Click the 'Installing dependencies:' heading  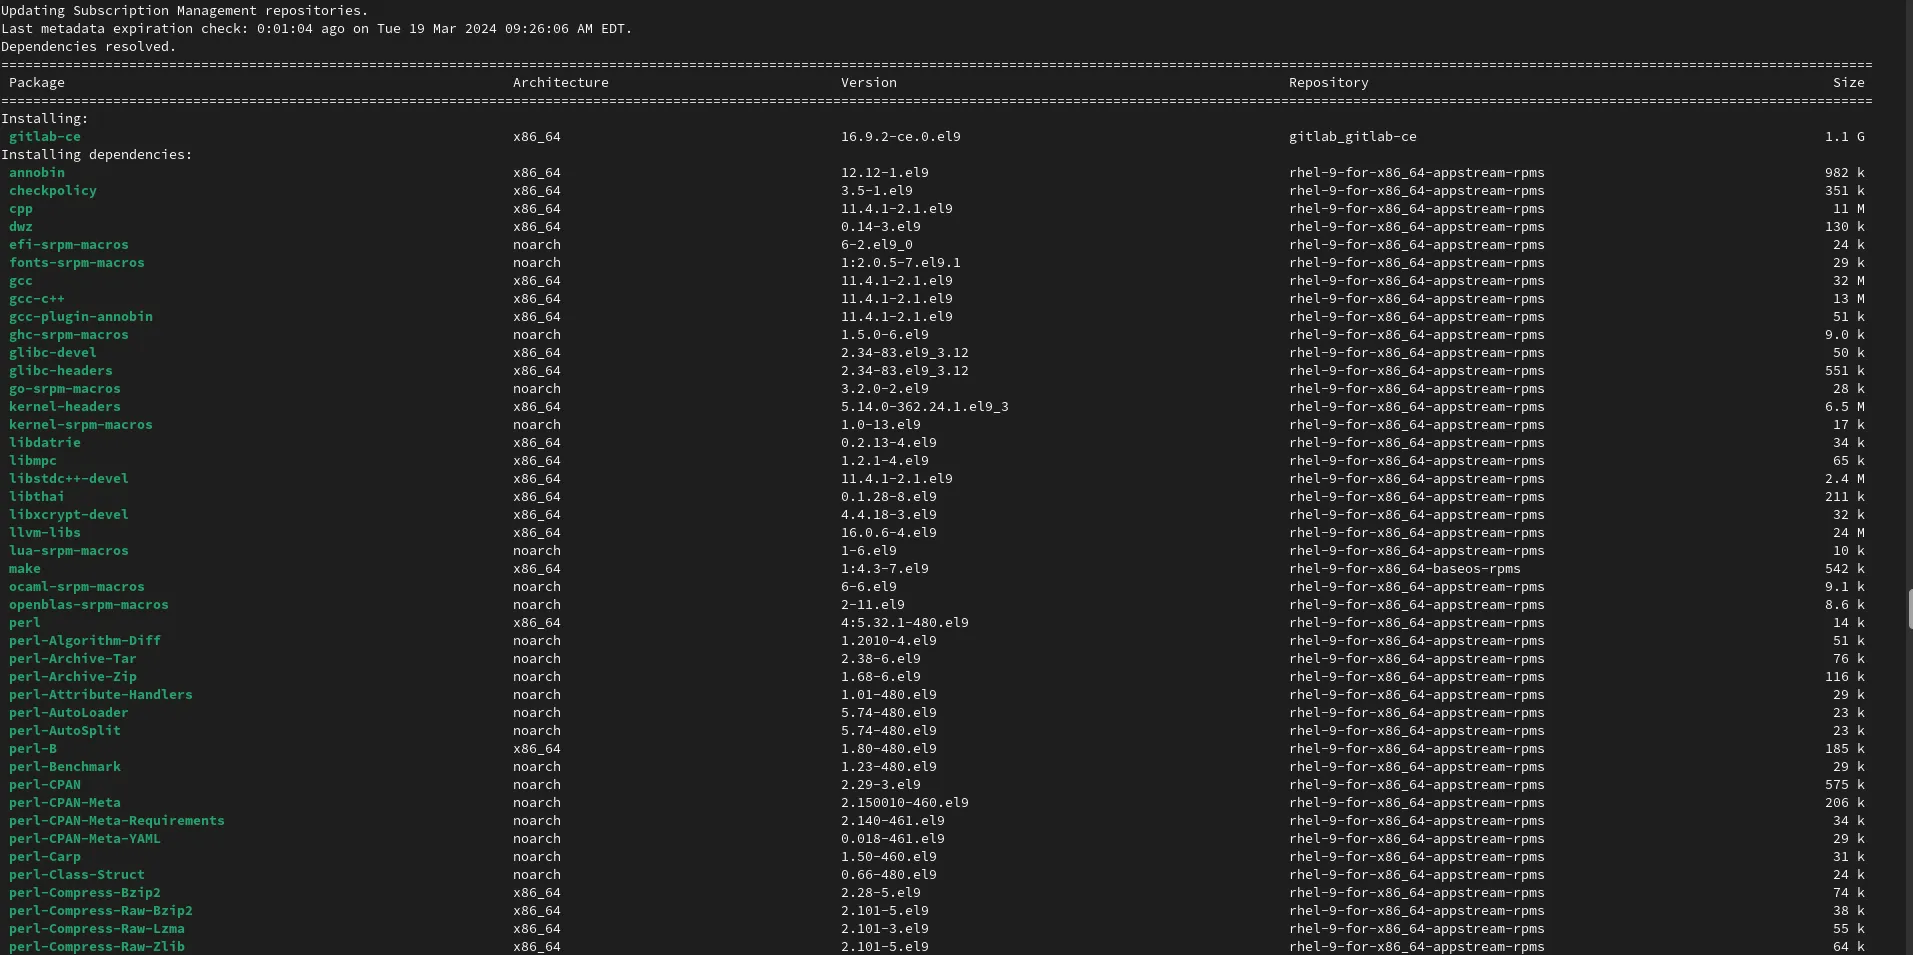click(97, 155)
